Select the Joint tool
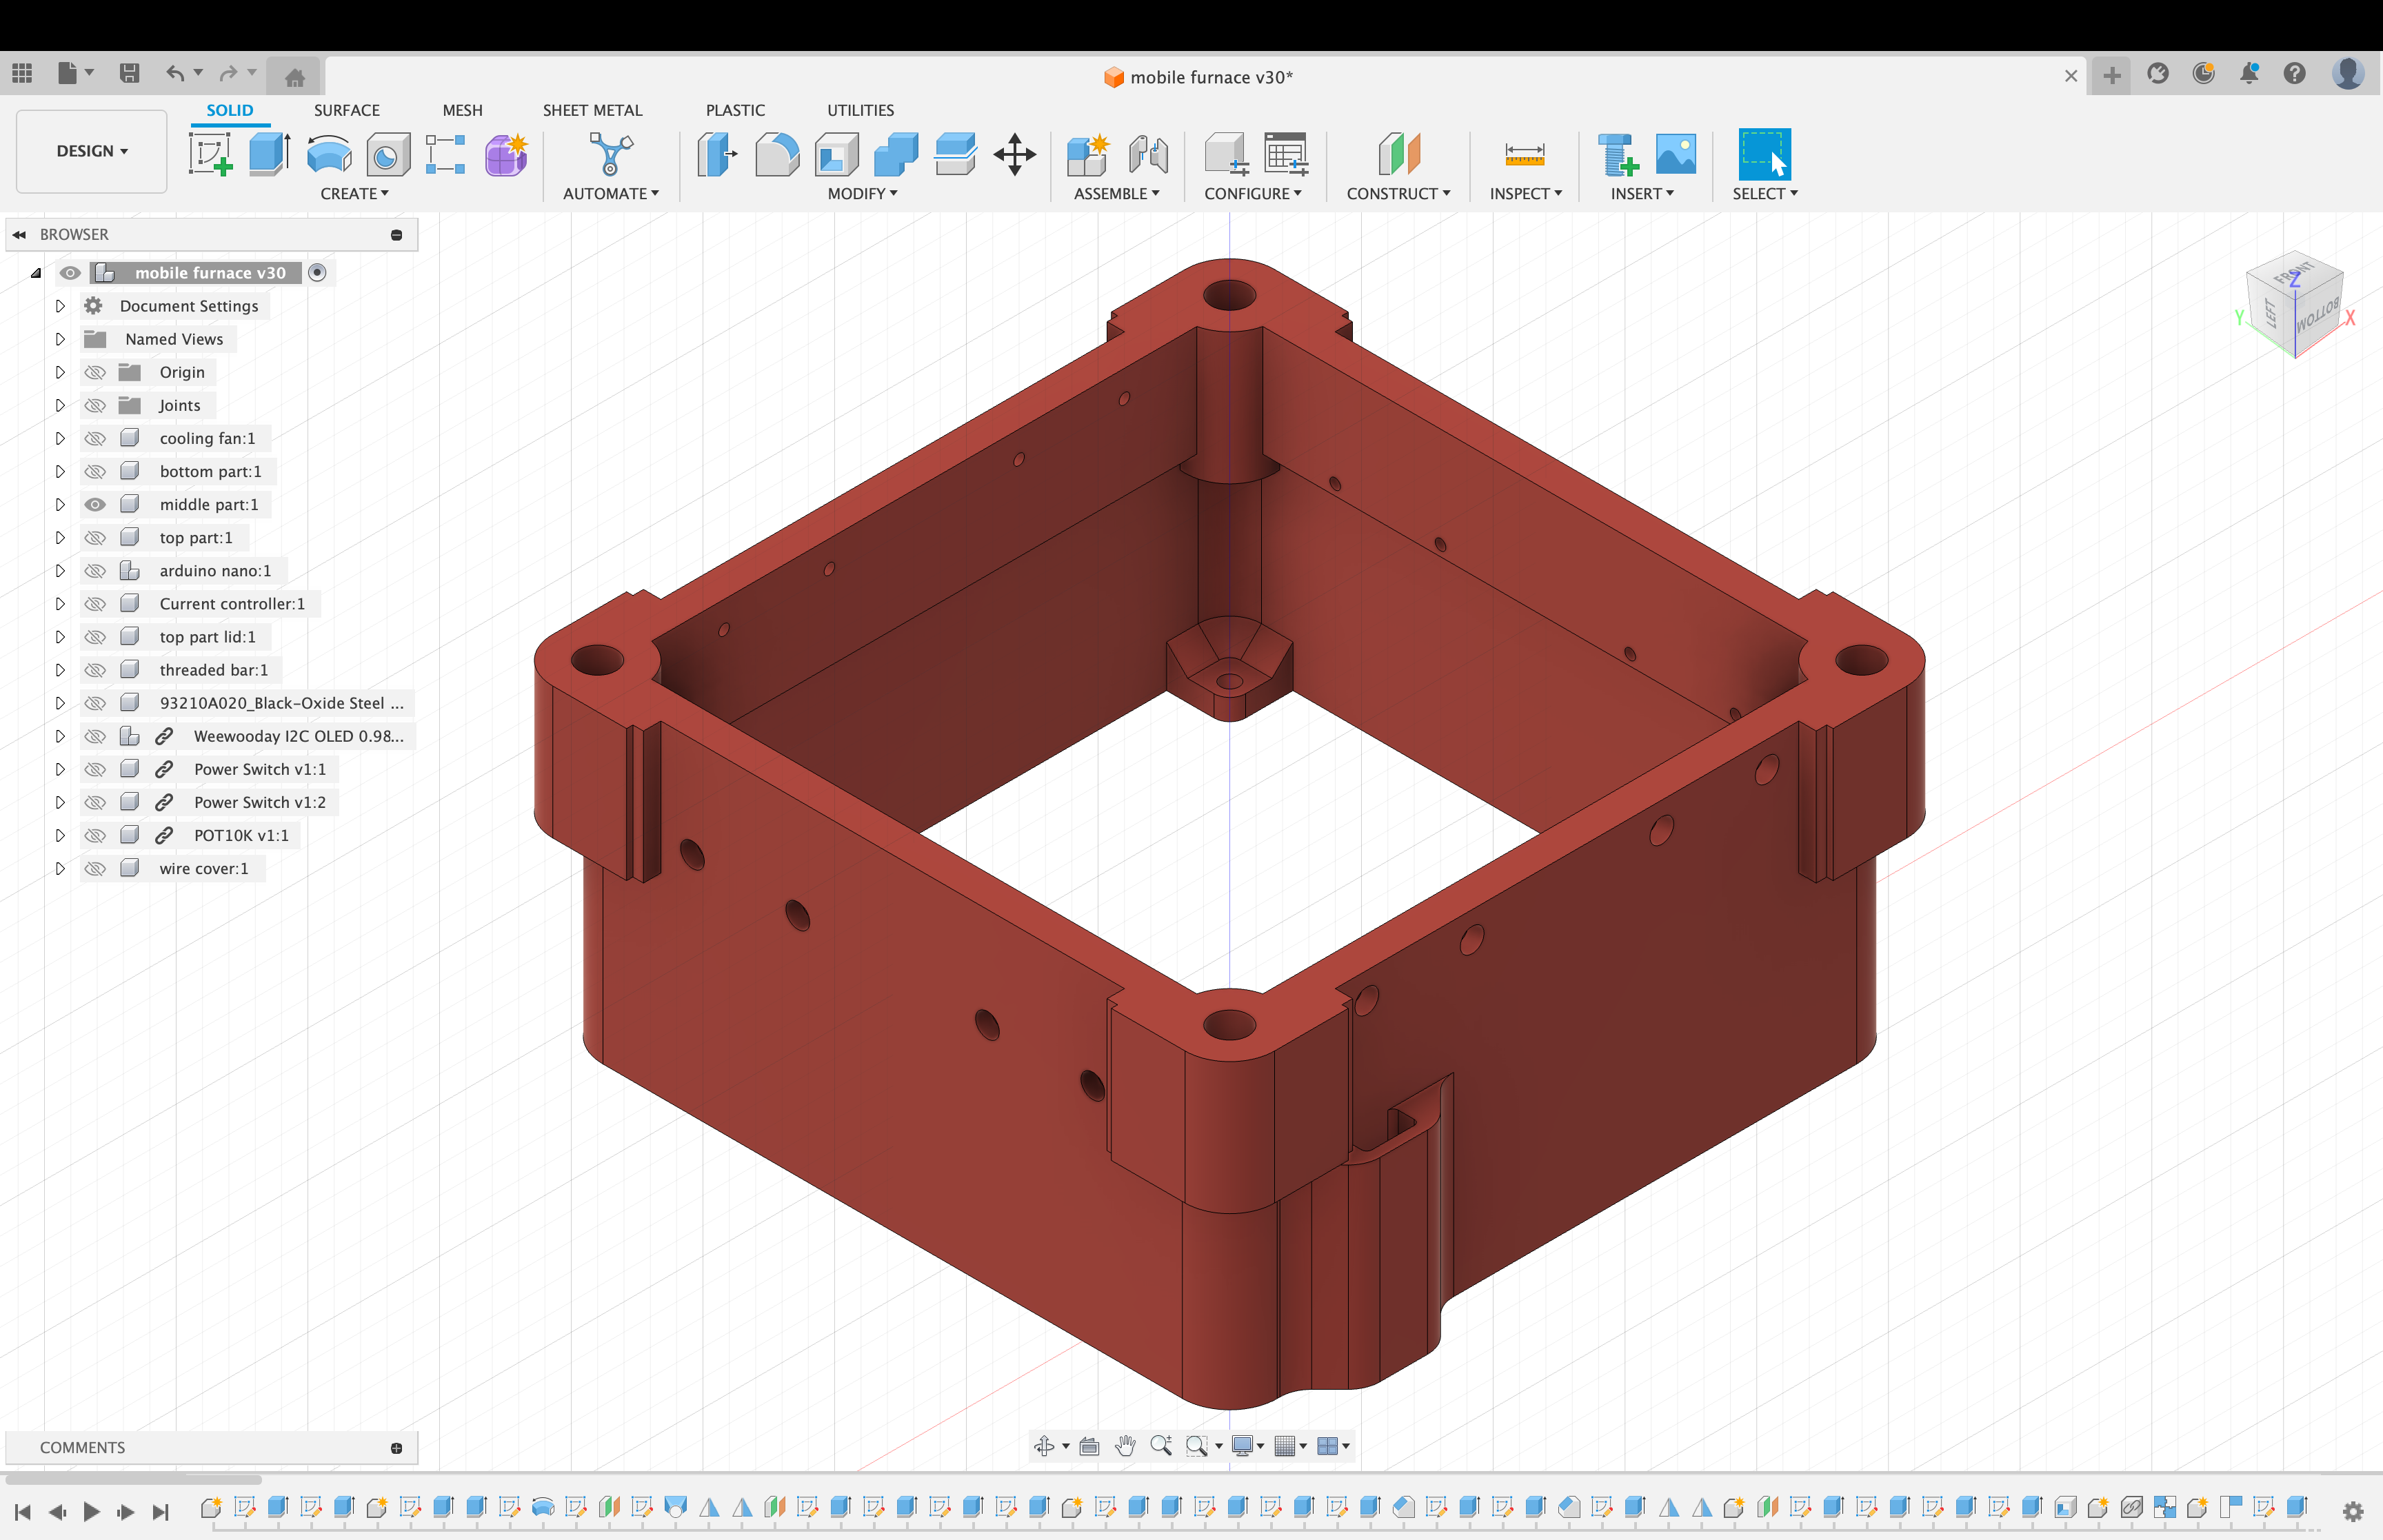The height and width of the screenshot is (1540, 2383). 1148,155
